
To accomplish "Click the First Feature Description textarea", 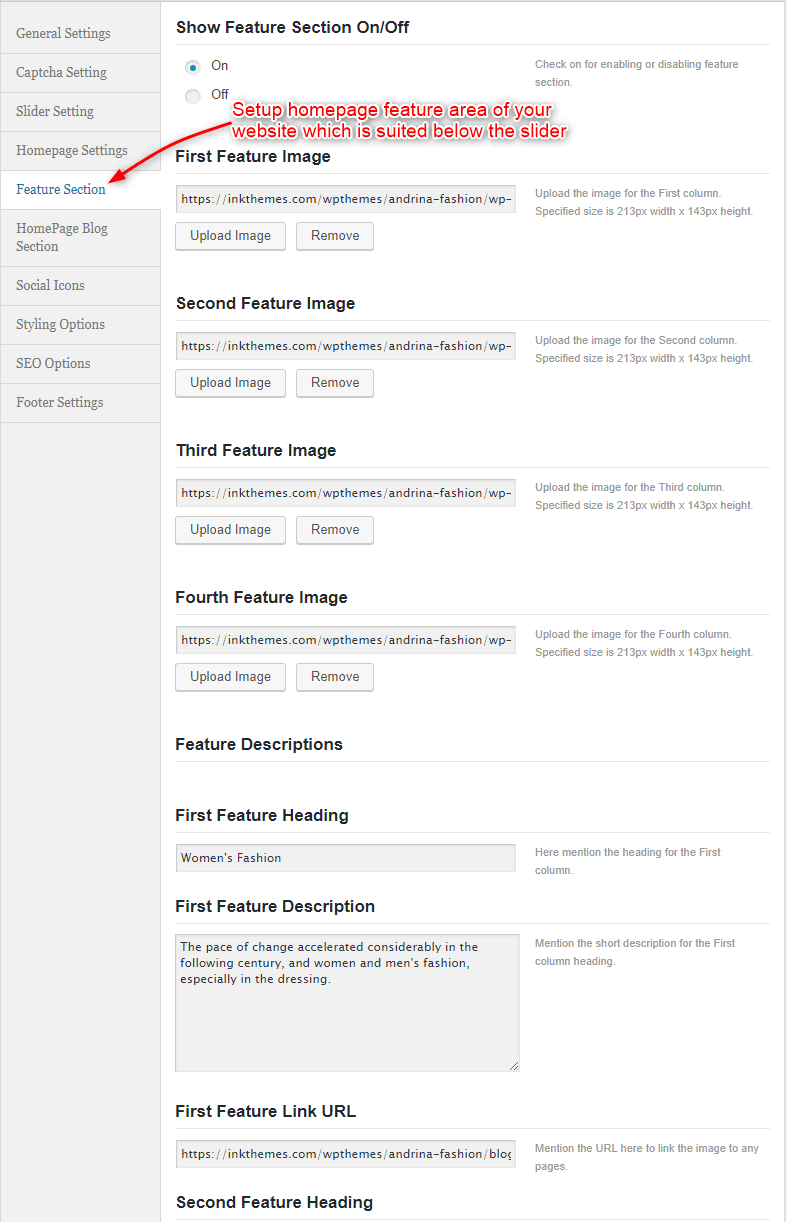I will (x=347, y=1003).
